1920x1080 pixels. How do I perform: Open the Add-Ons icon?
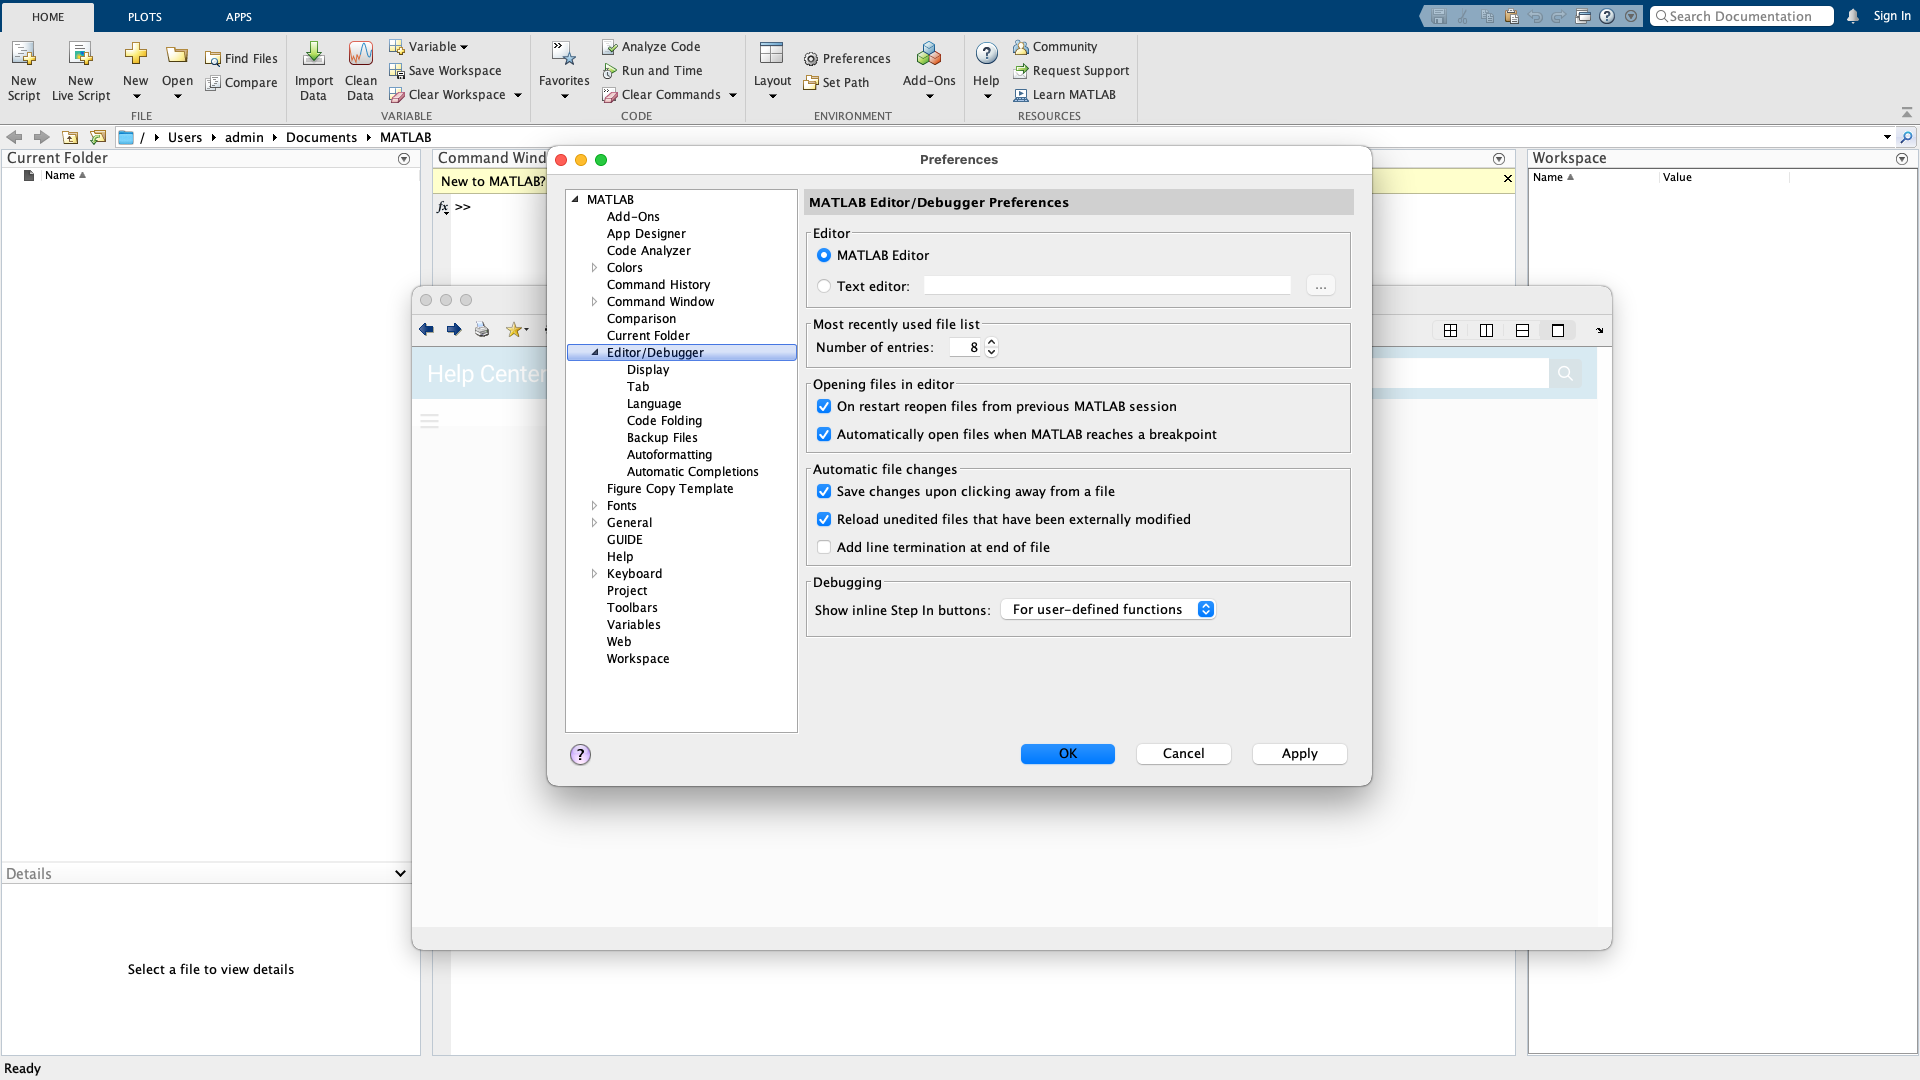(929, 54)
